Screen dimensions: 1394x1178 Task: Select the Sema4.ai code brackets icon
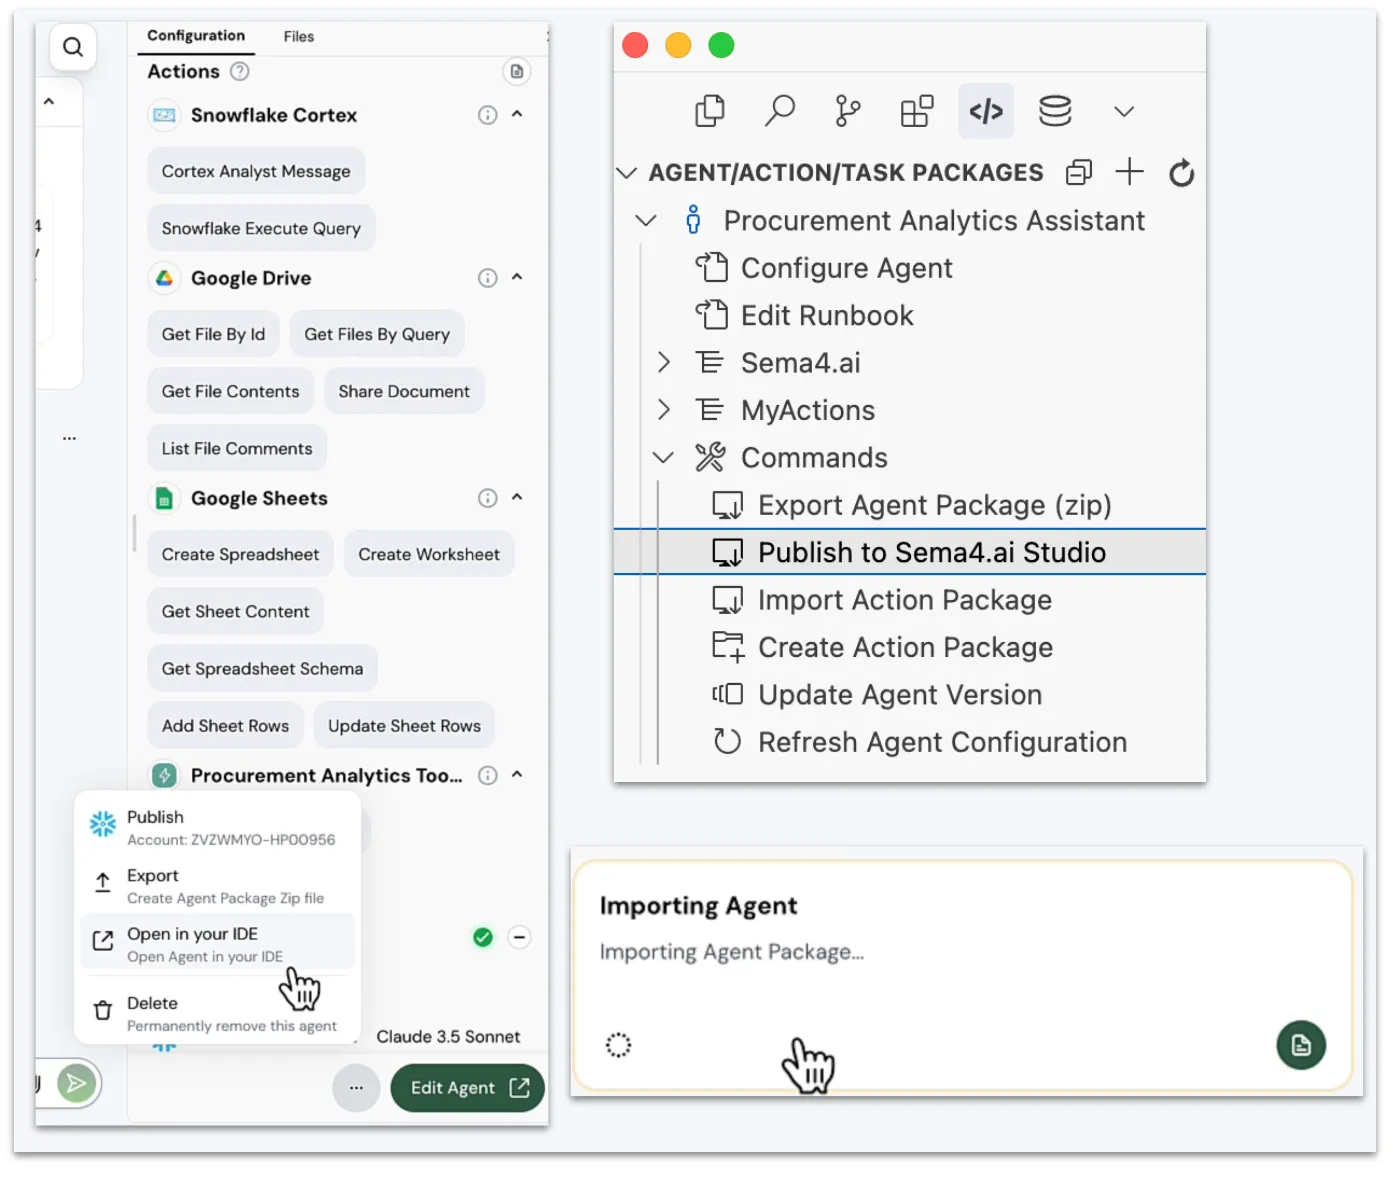point(986,111)
